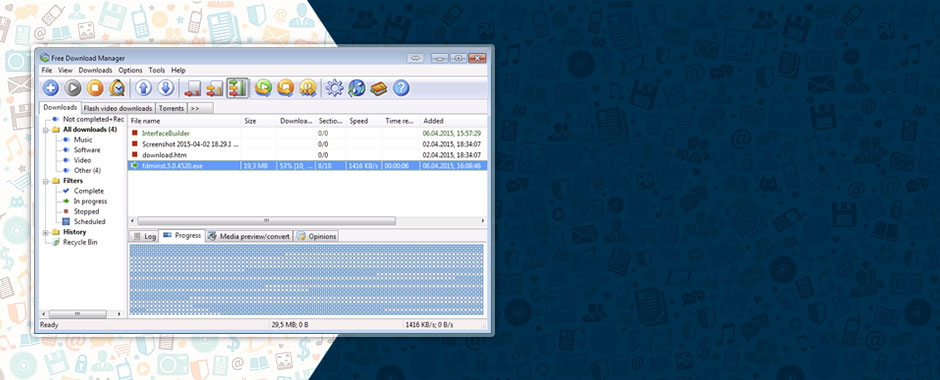
Task: Open the Media preview/convert tab
Action: click(249, 236)
